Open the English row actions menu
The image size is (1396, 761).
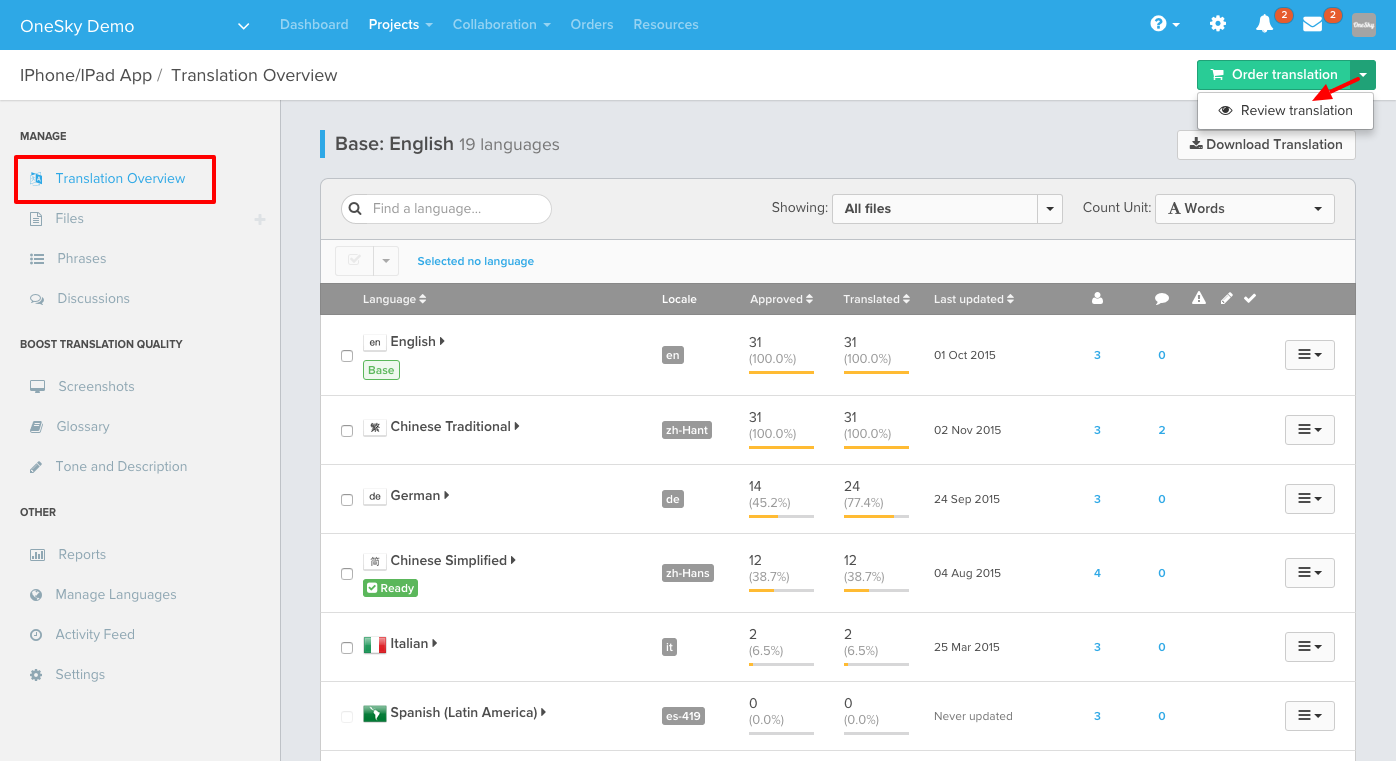point(1309,355)
